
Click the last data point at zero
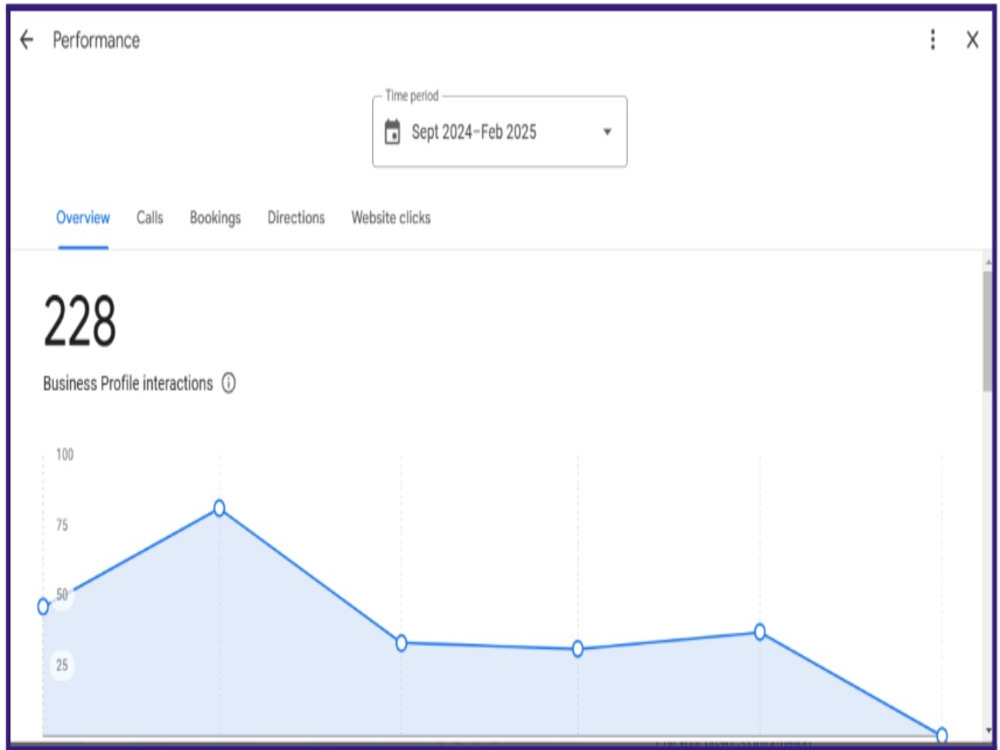[x=941, y=735]
